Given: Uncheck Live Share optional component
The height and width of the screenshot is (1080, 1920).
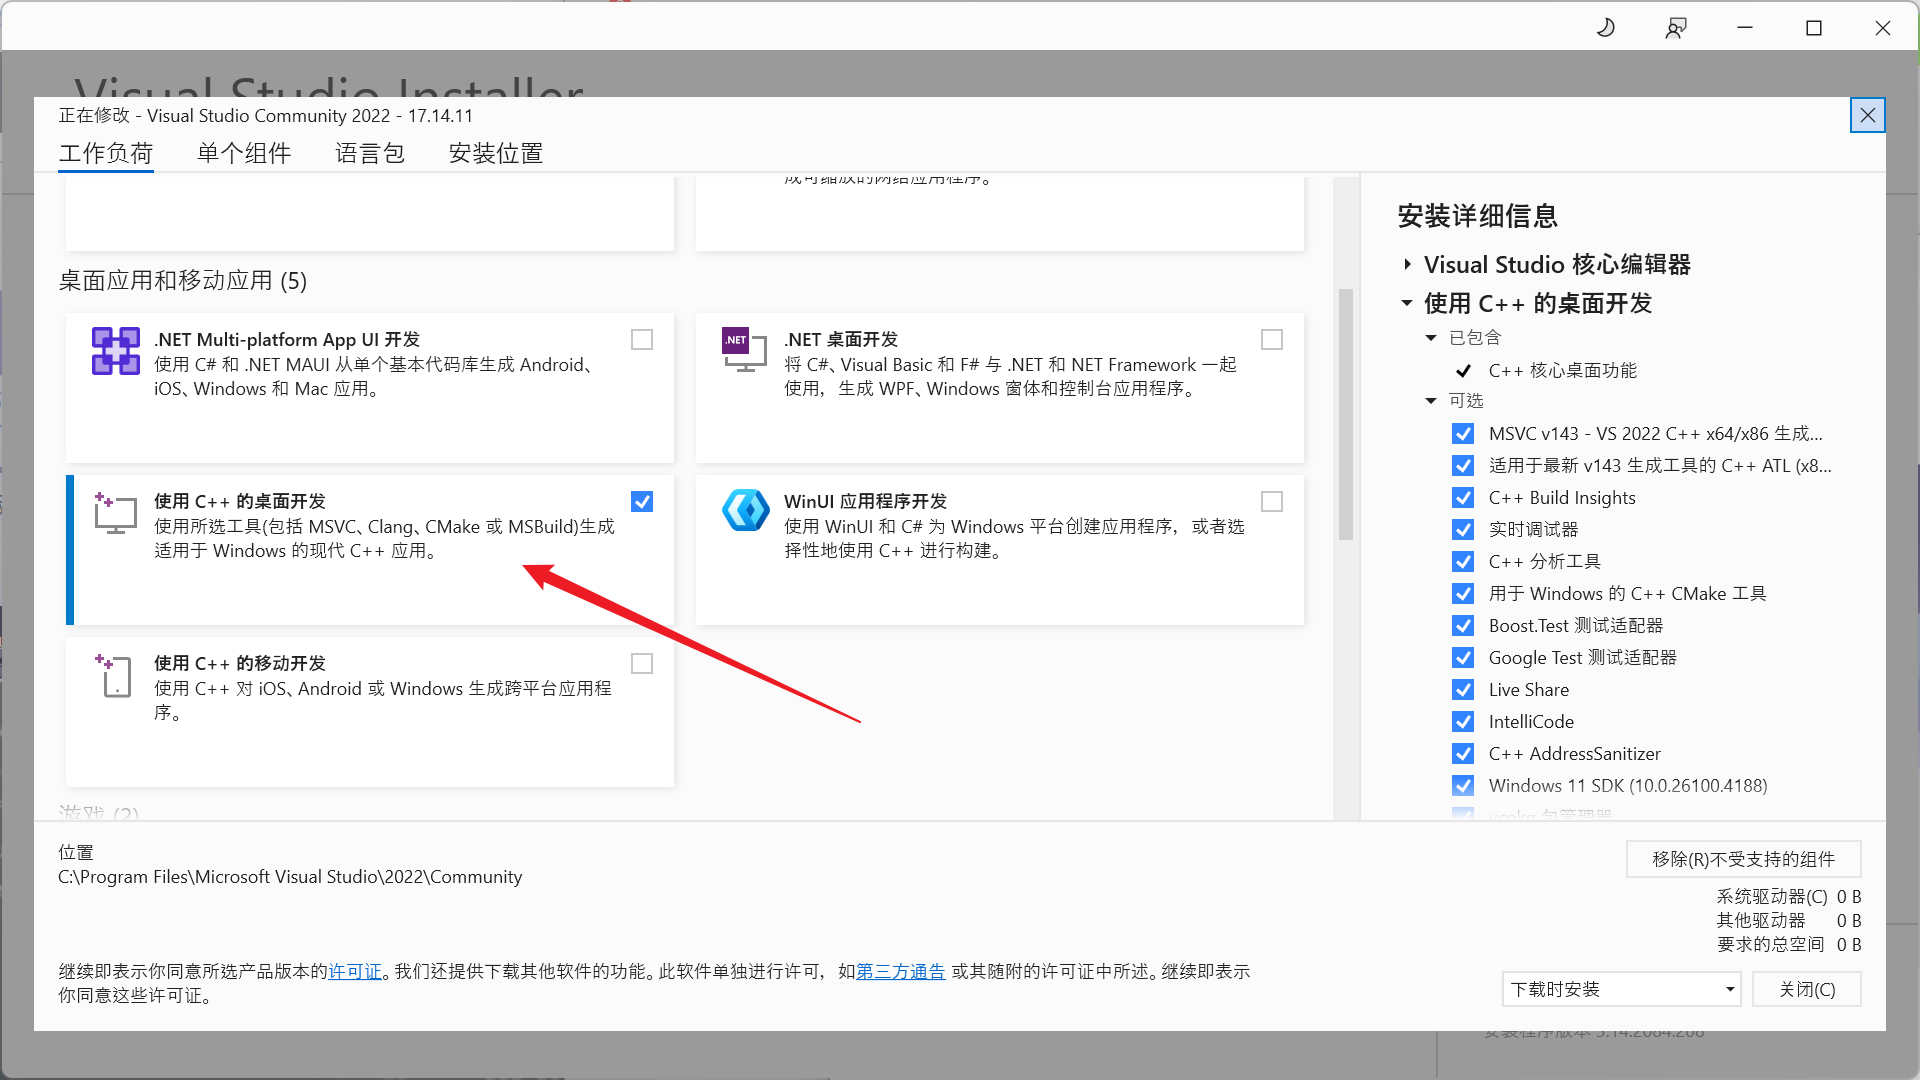Looking at the screenshot, I should 1463,690.
